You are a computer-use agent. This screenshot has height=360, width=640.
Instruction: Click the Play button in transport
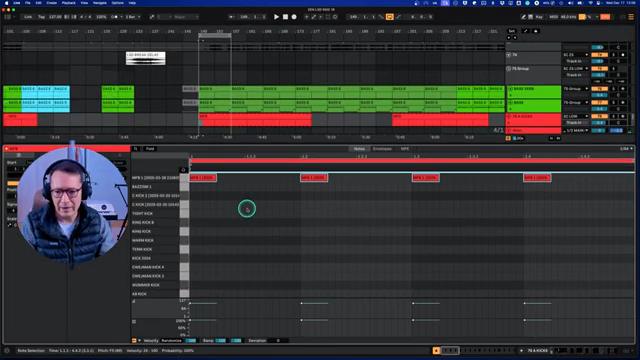coord(276,17)
